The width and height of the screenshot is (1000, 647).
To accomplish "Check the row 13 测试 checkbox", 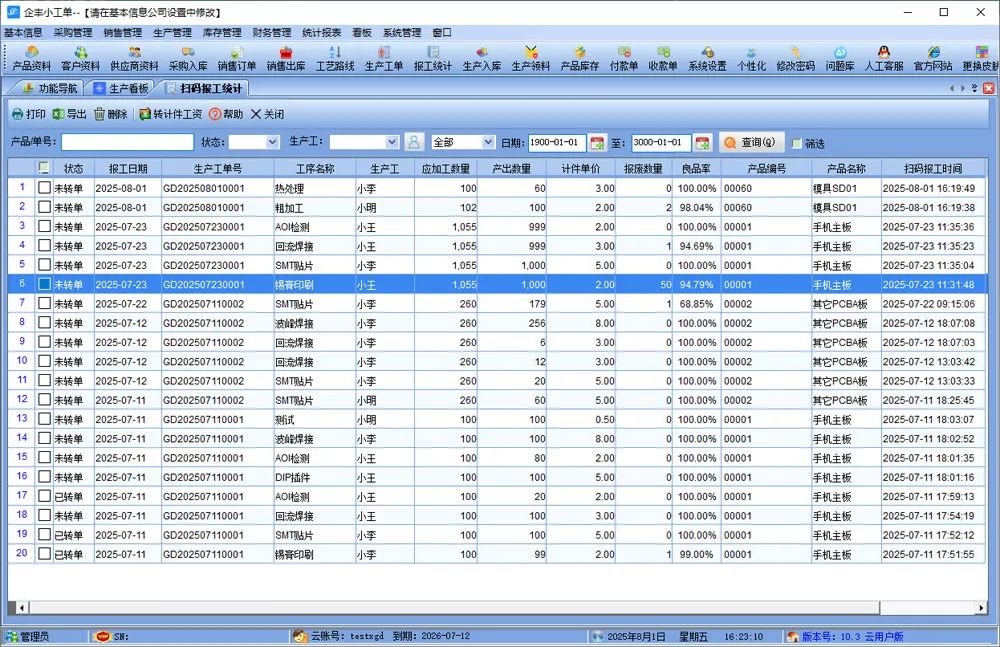I will click(x=44, y=419).
